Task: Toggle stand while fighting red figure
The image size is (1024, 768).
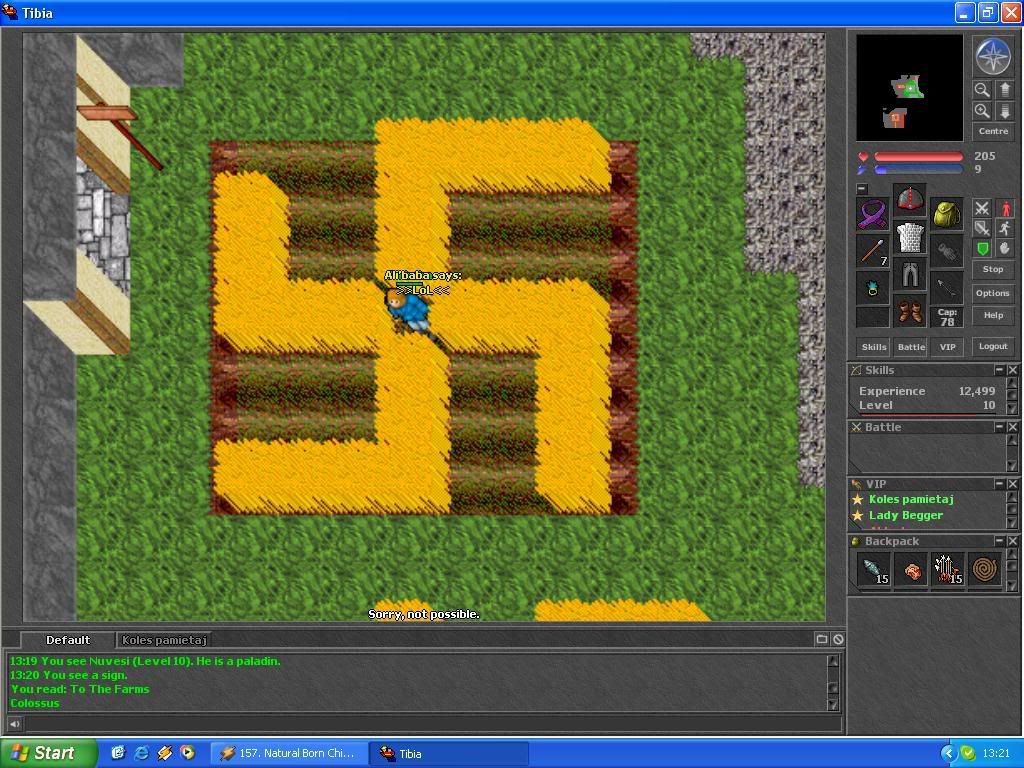Action: pyautogui.click(x=1004, y=208)
